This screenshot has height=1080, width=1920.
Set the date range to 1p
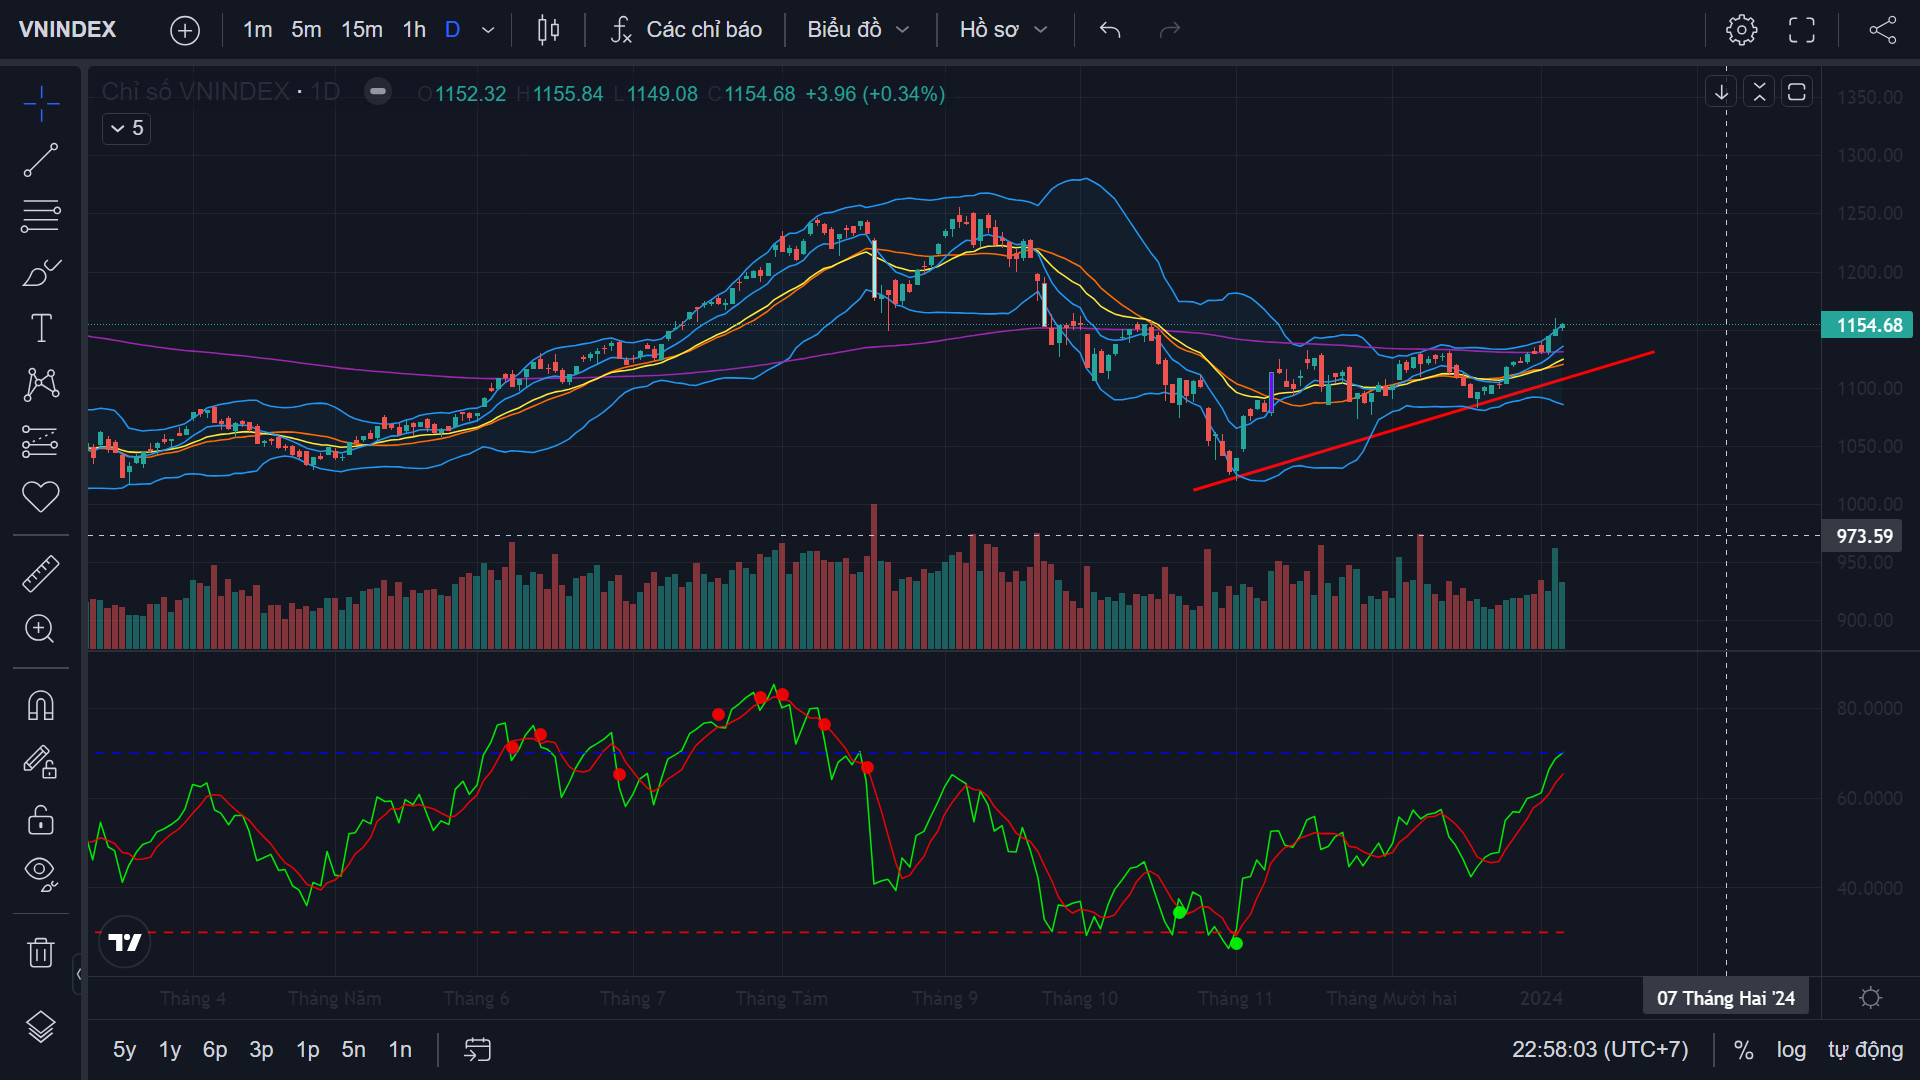(x=307, y=1049)
